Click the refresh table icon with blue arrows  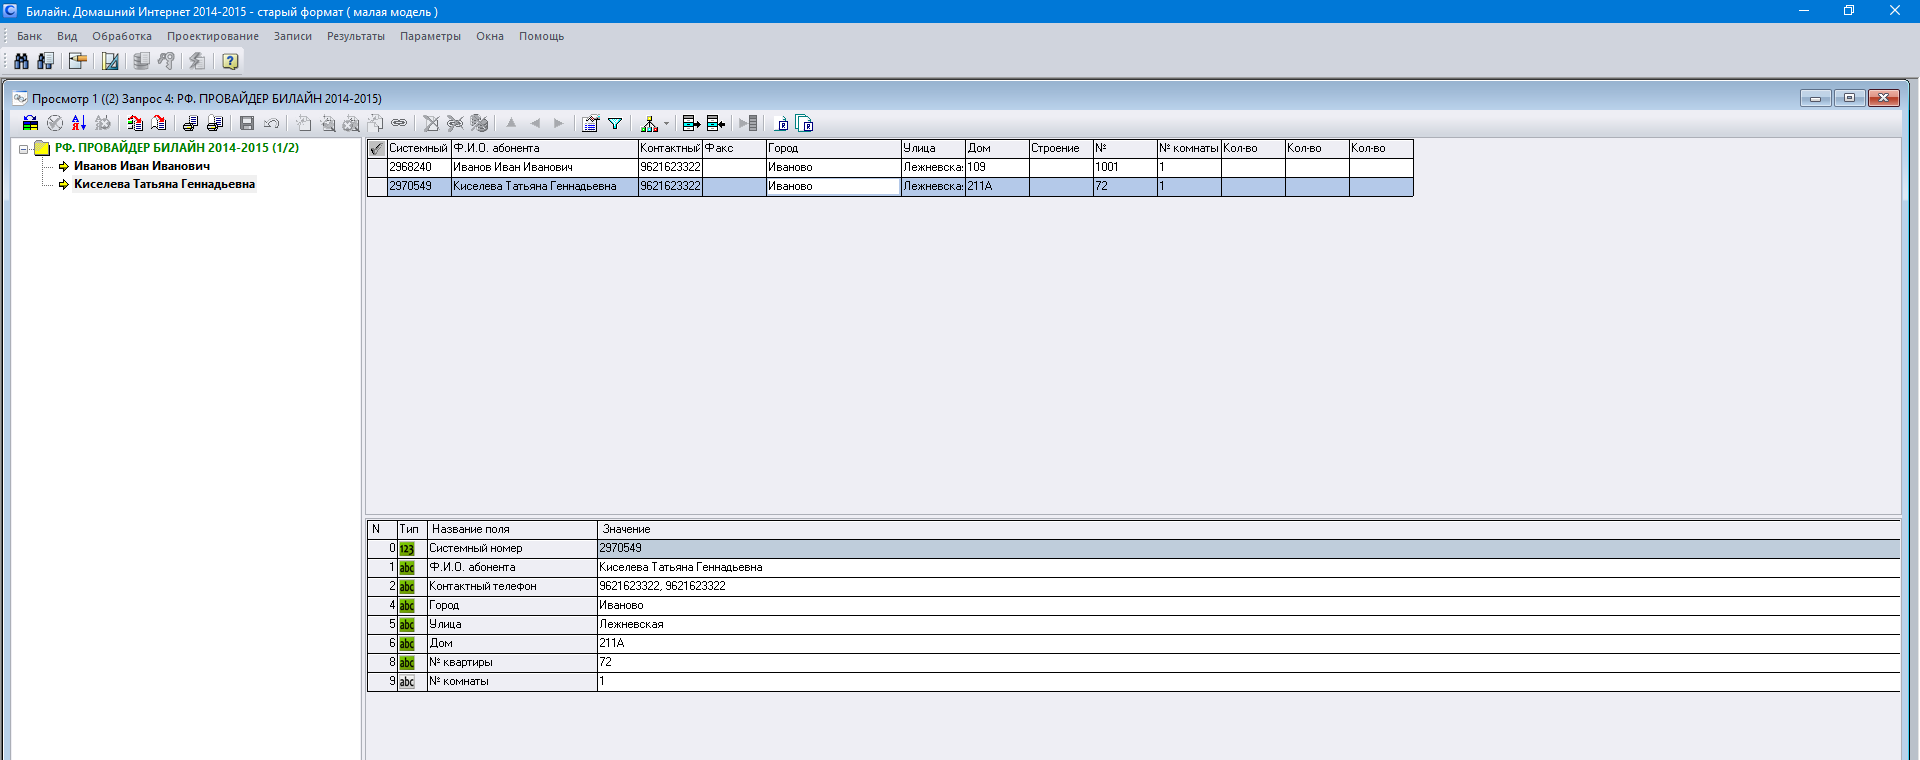click(30, 123)
